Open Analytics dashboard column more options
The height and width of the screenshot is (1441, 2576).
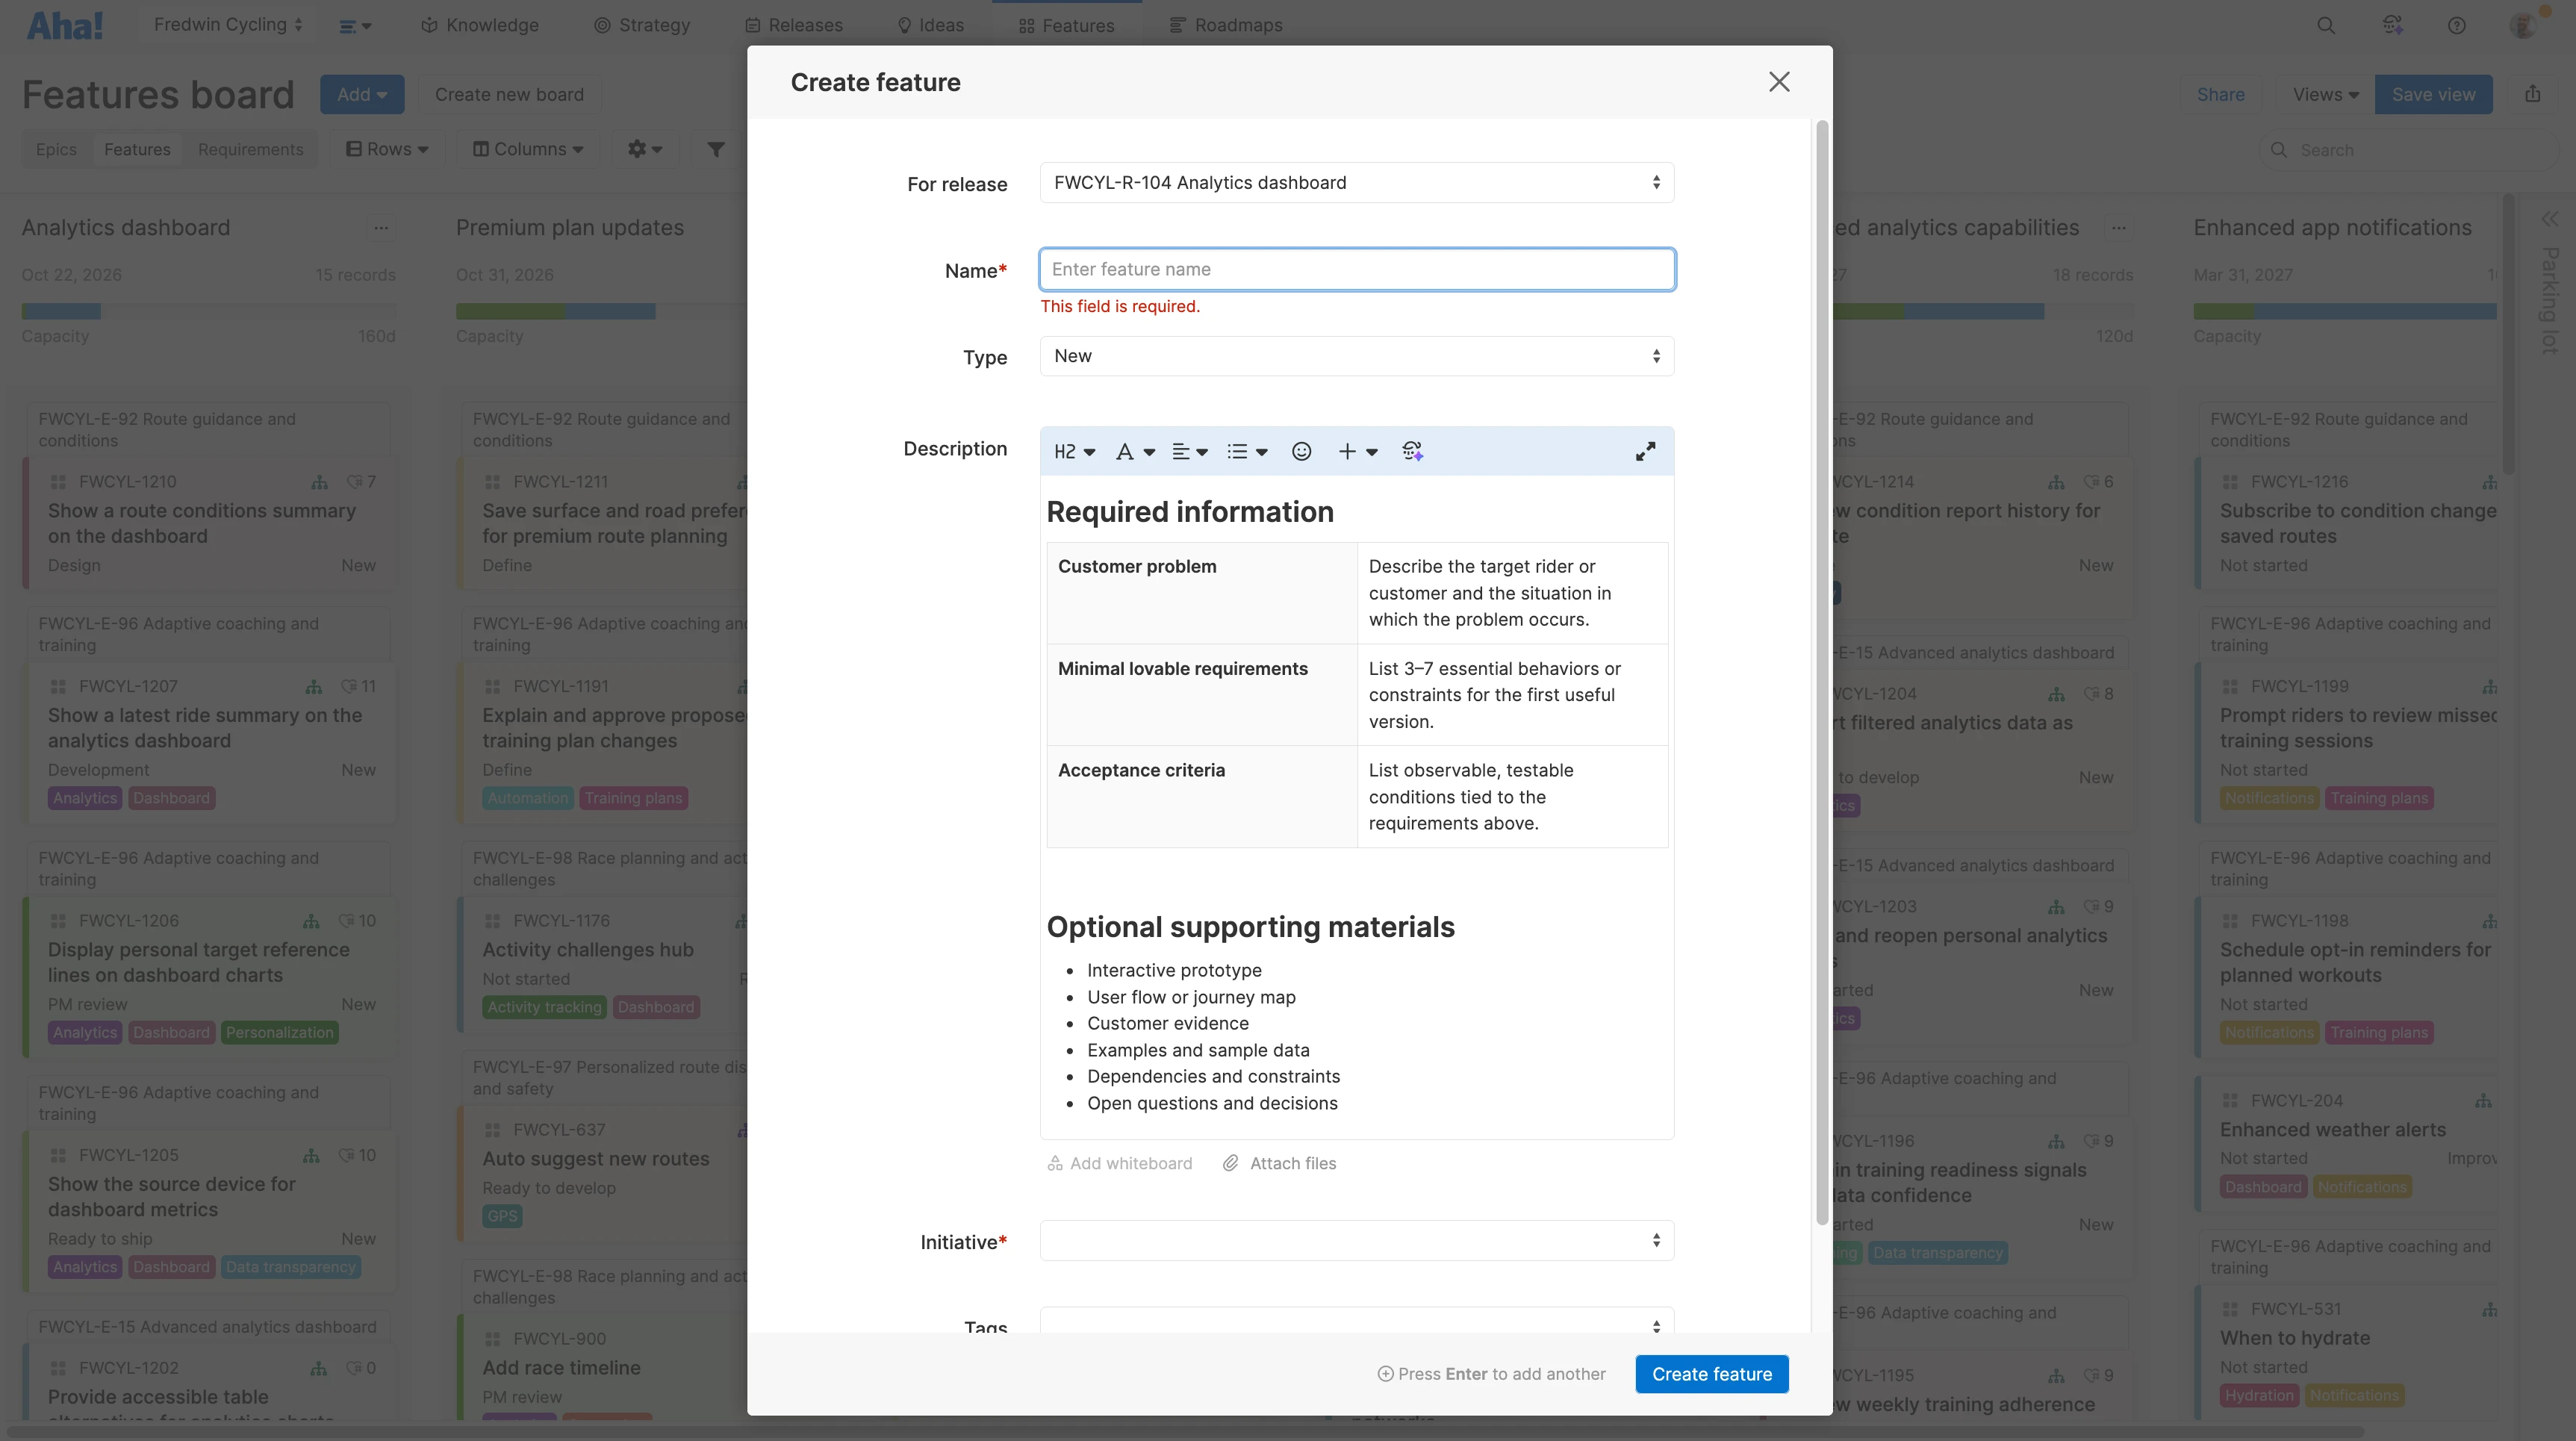coord(381,229)
